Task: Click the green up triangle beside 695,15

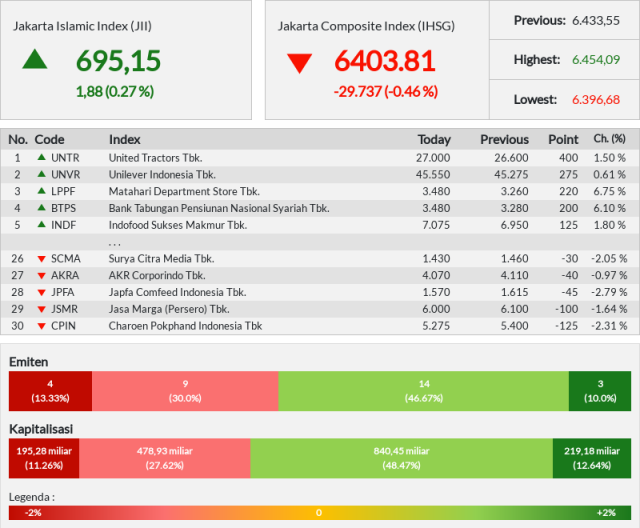Action: pyautogui.click(x=35, y=59)
